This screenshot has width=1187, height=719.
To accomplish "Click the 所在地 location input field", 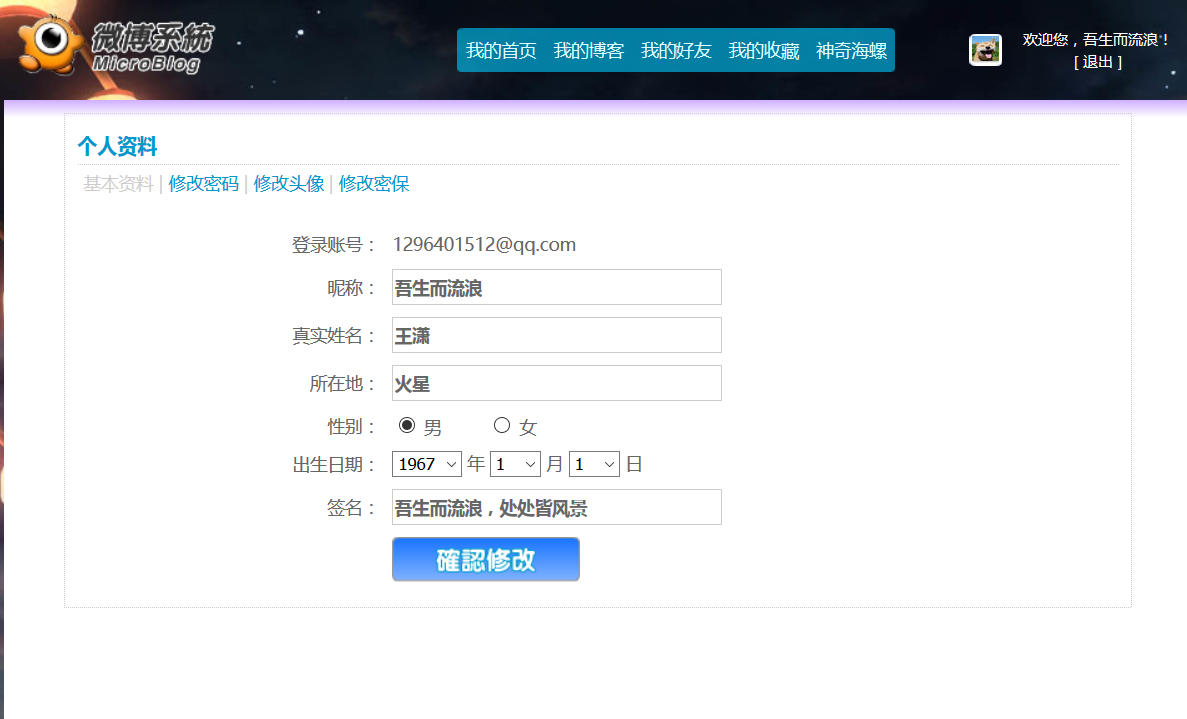I will (556, 383).
